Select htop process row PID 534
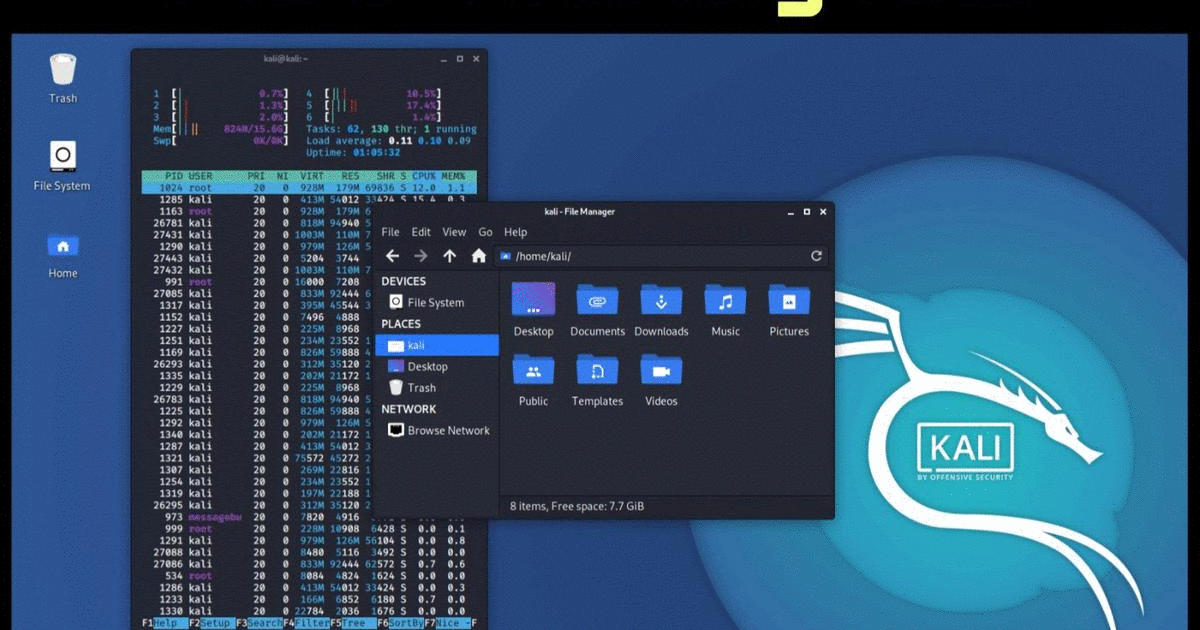1200x630 pixels. click(x=309, y=576)
